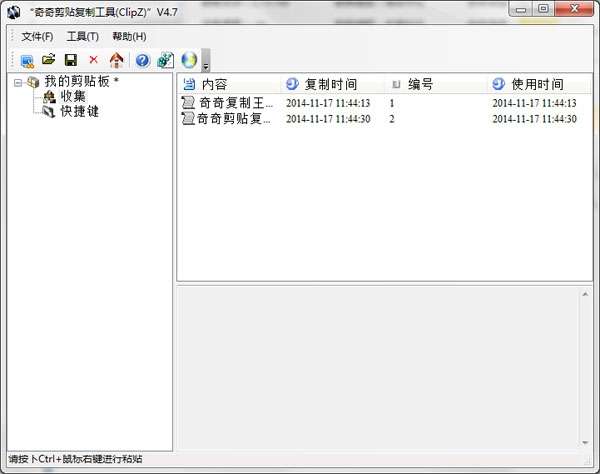Viewport: 600px width, 474px height.
Task: Click the globe toolbar icon
Action: click(189, 60)
